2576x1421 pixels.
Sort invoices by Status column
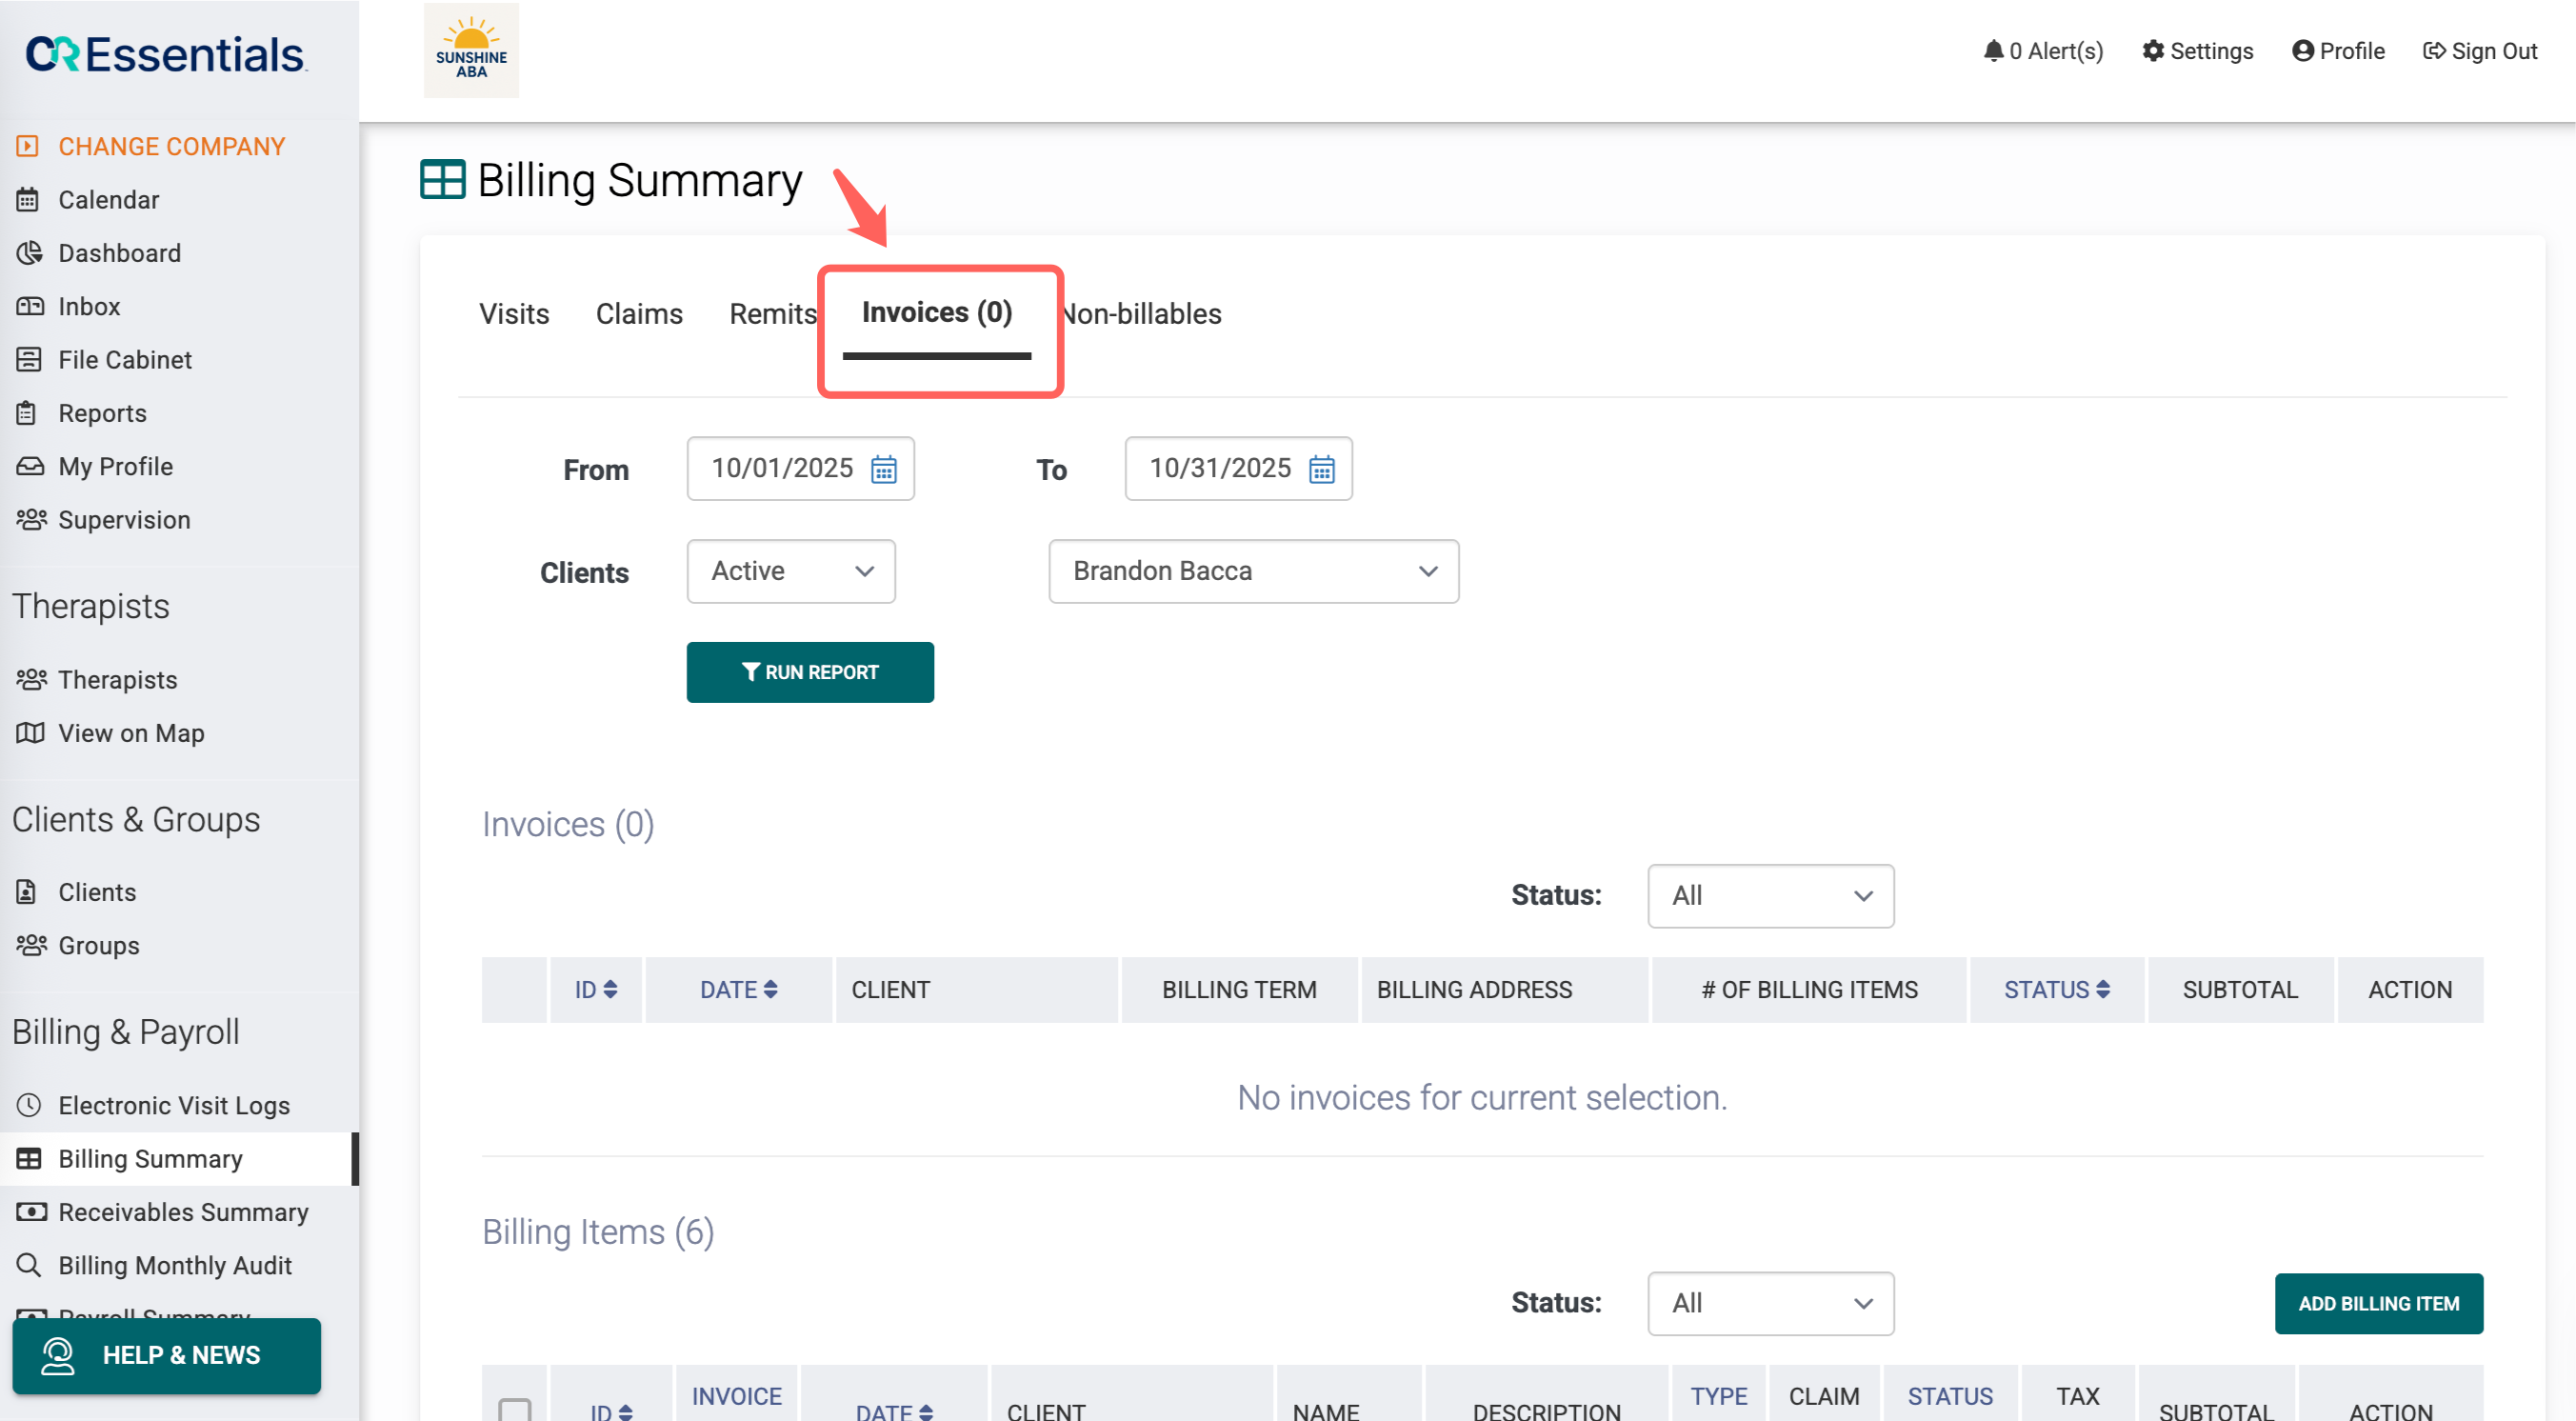[x=2056, y=989]
